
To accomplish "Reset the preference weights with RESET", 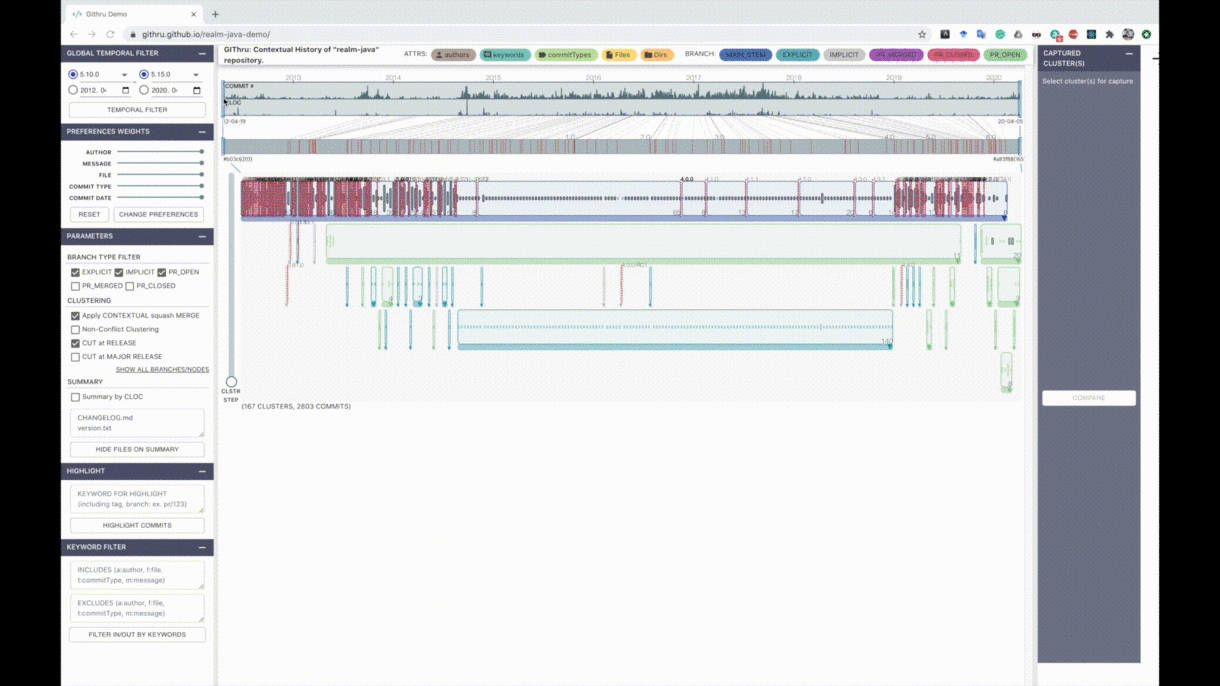I will pyautogui.click(x=89, y=214).
